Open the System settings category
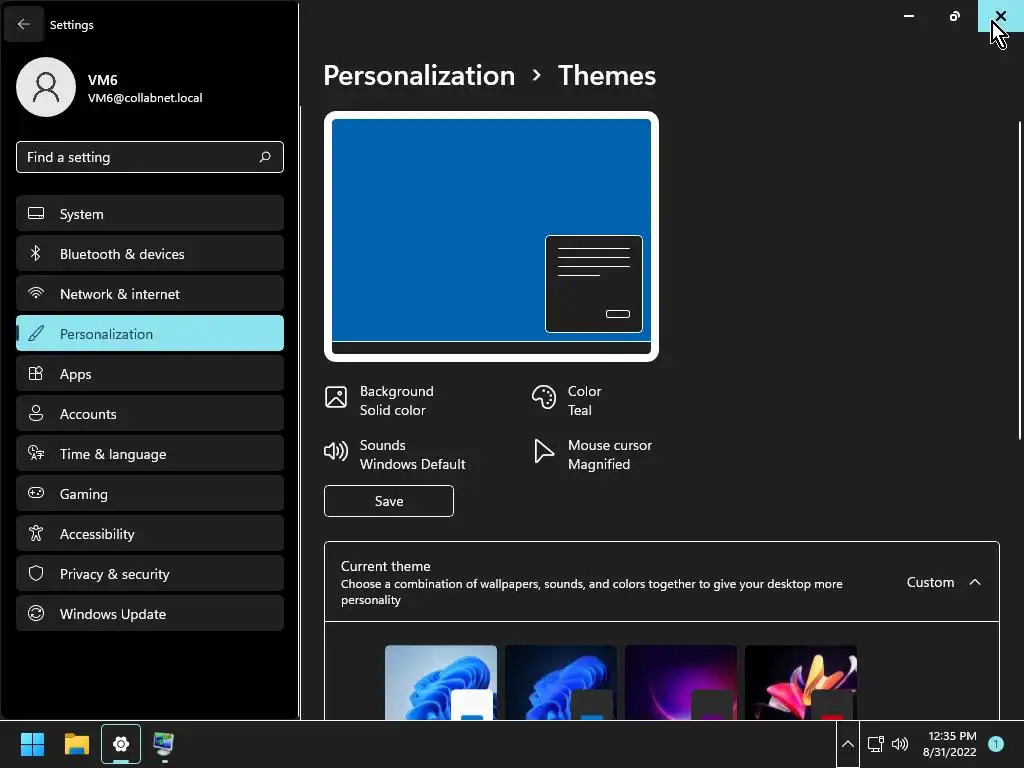 coord(150,214)
